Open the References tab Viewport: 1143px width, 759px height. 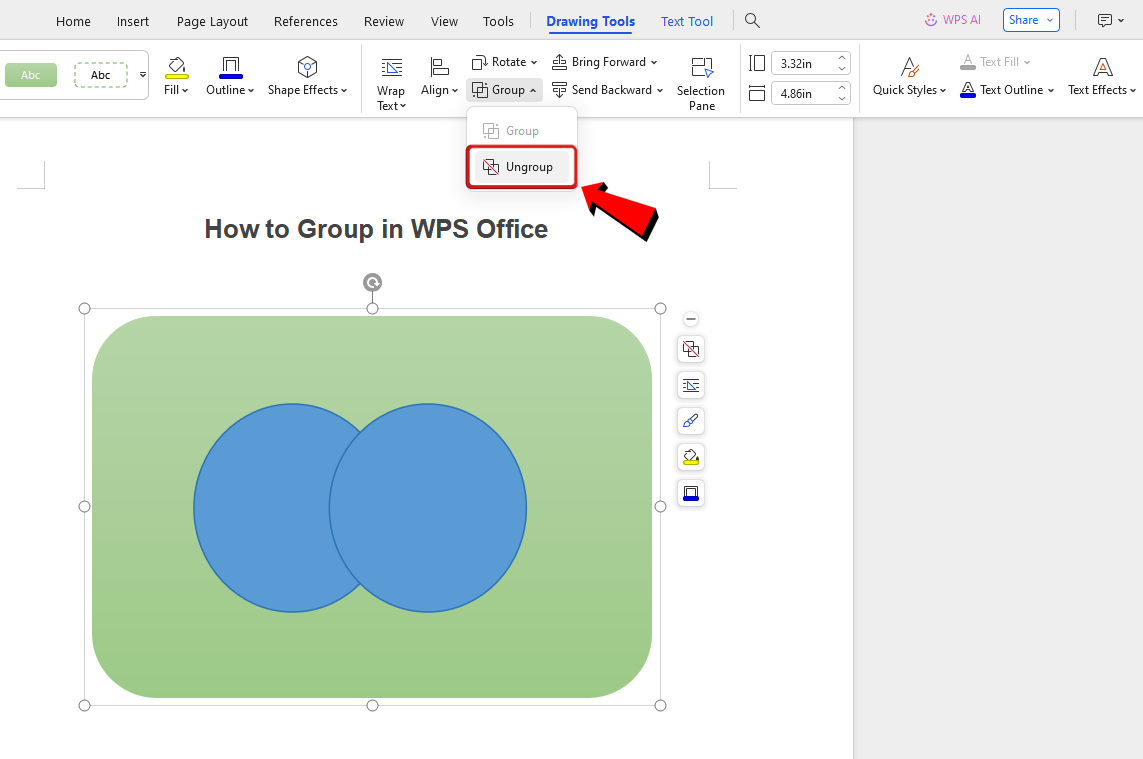[305, 20]
